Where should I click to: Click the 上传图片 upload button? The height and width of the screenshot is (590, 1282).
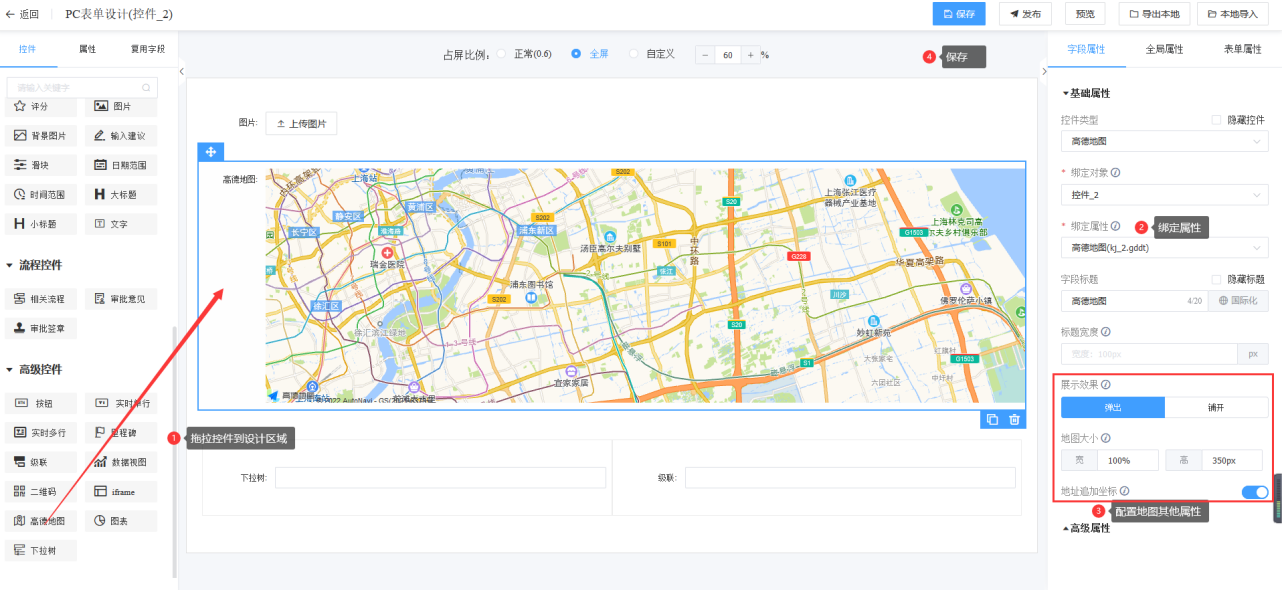pyautogui.click(x=301, y=123)
